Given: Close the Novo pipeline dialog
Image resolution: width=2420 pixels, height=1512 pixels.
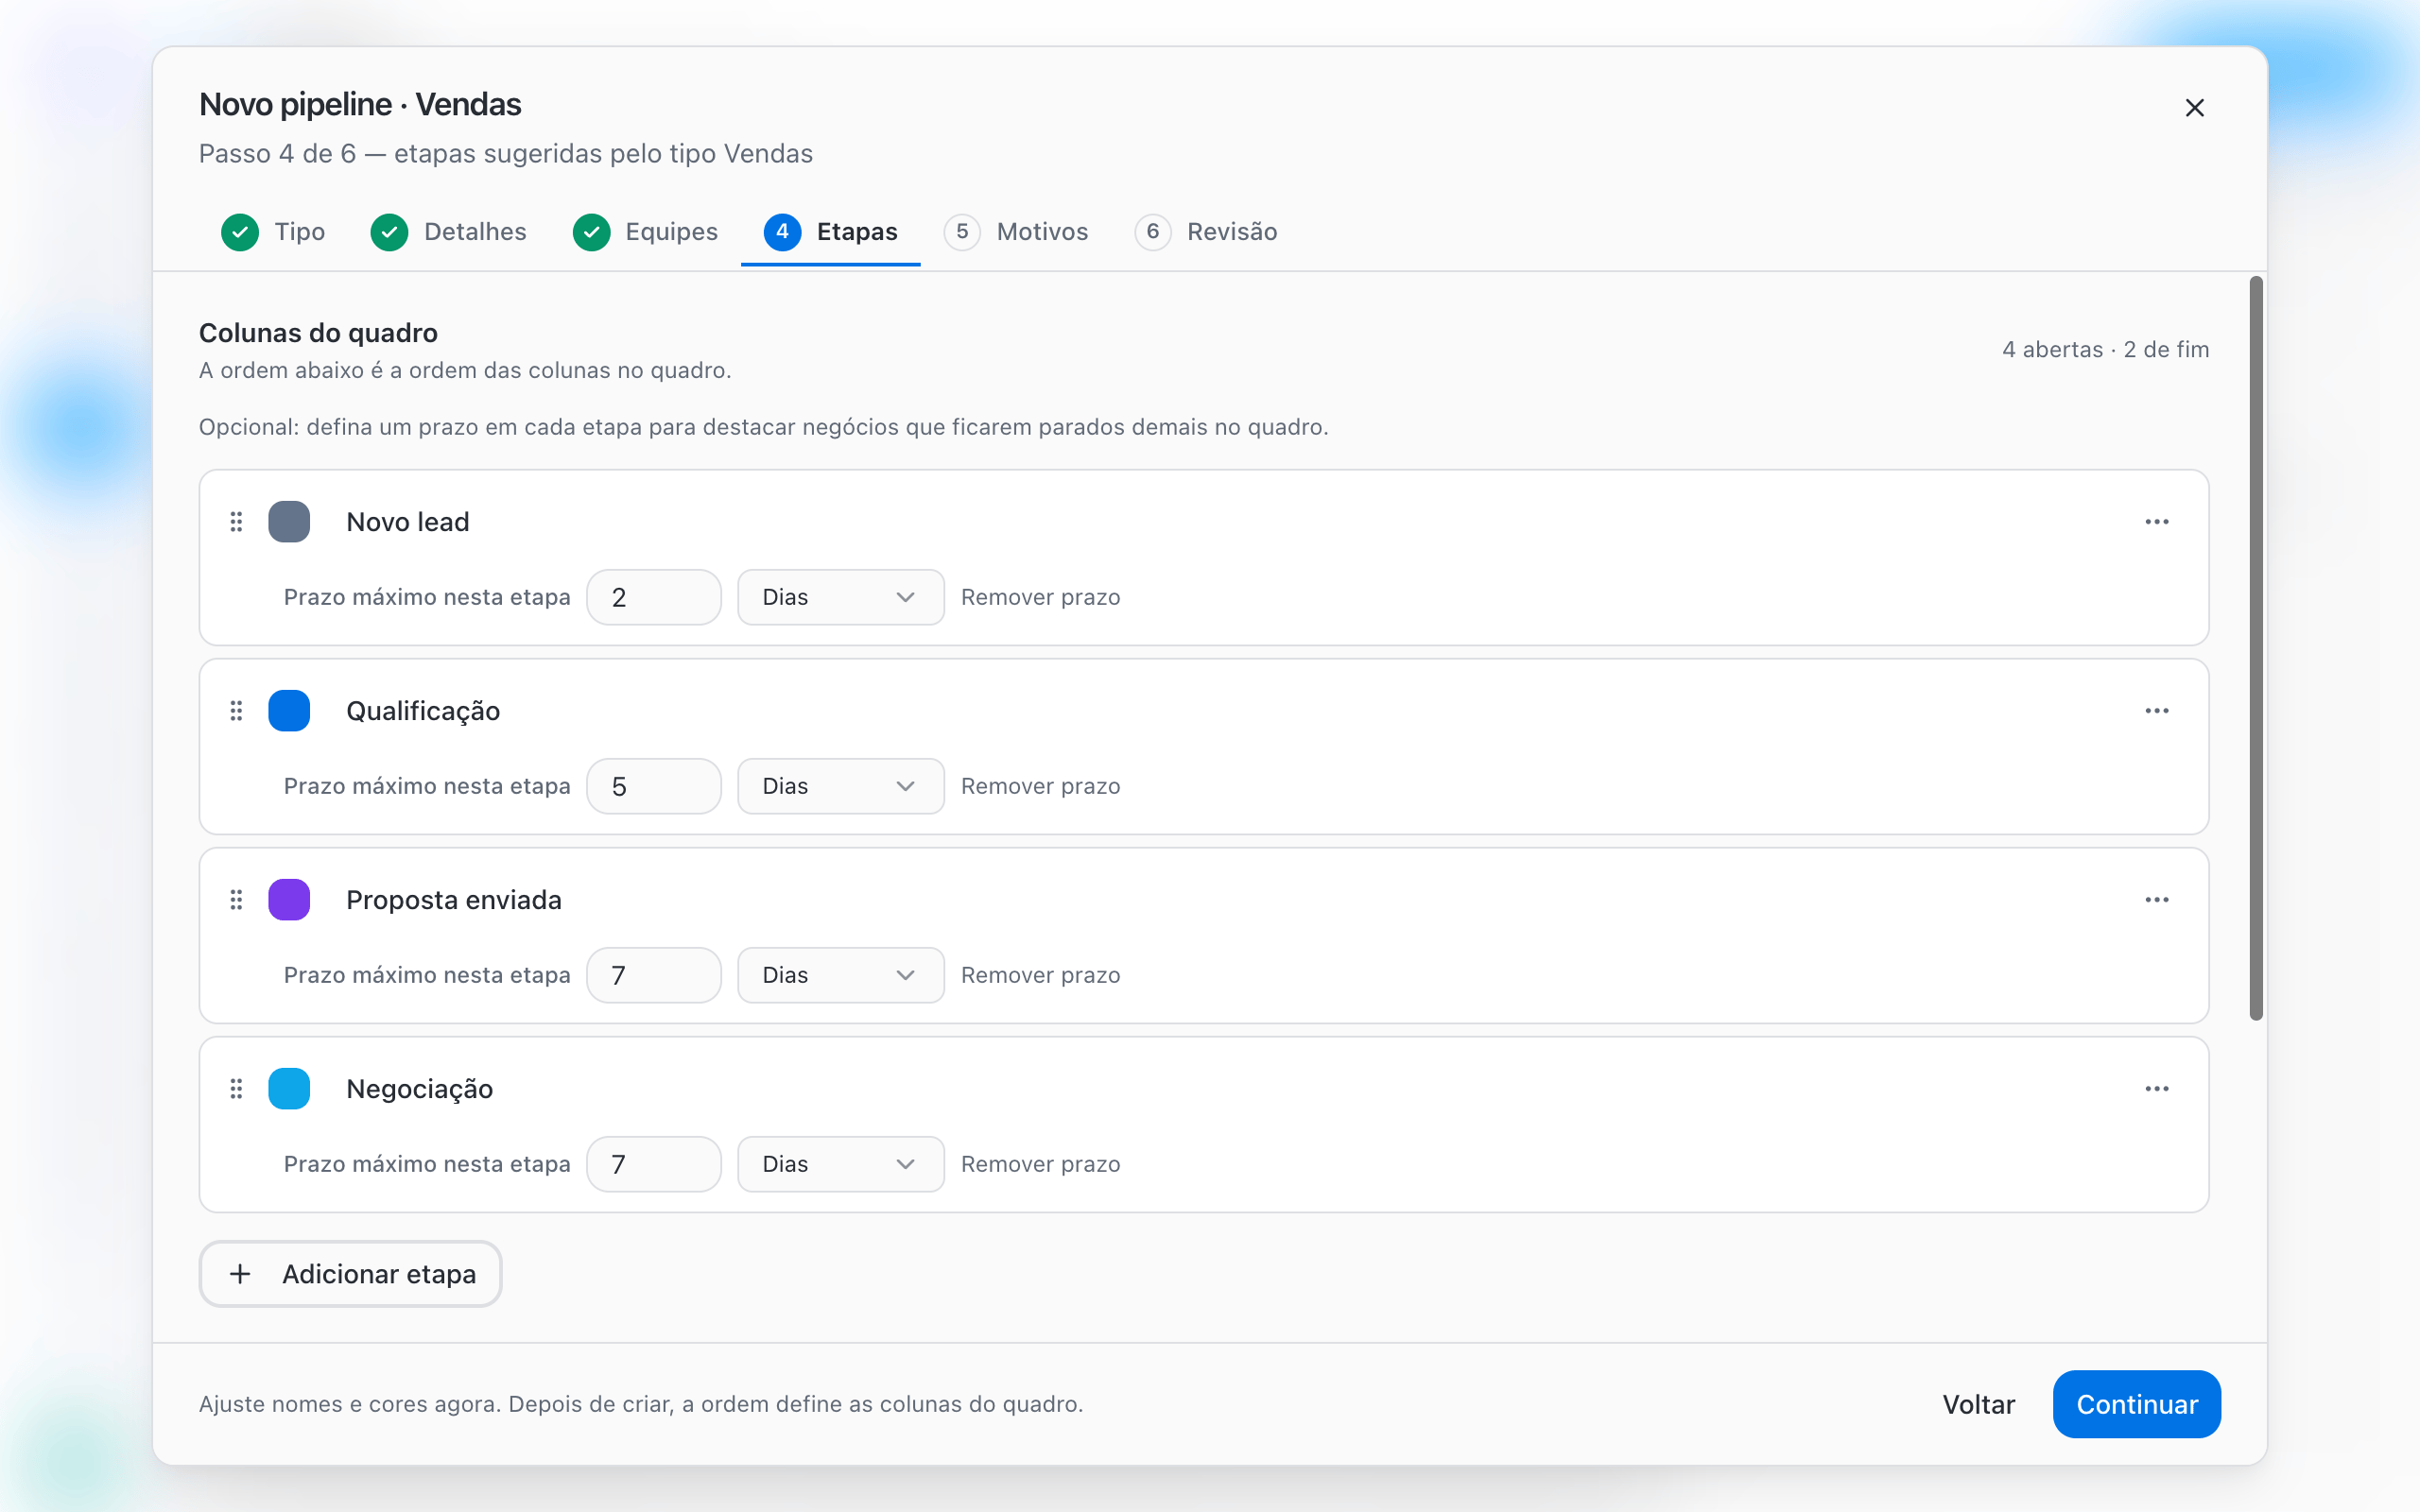Looking at the screenshot, I should pyautogui.click(x=2195, y=108).
